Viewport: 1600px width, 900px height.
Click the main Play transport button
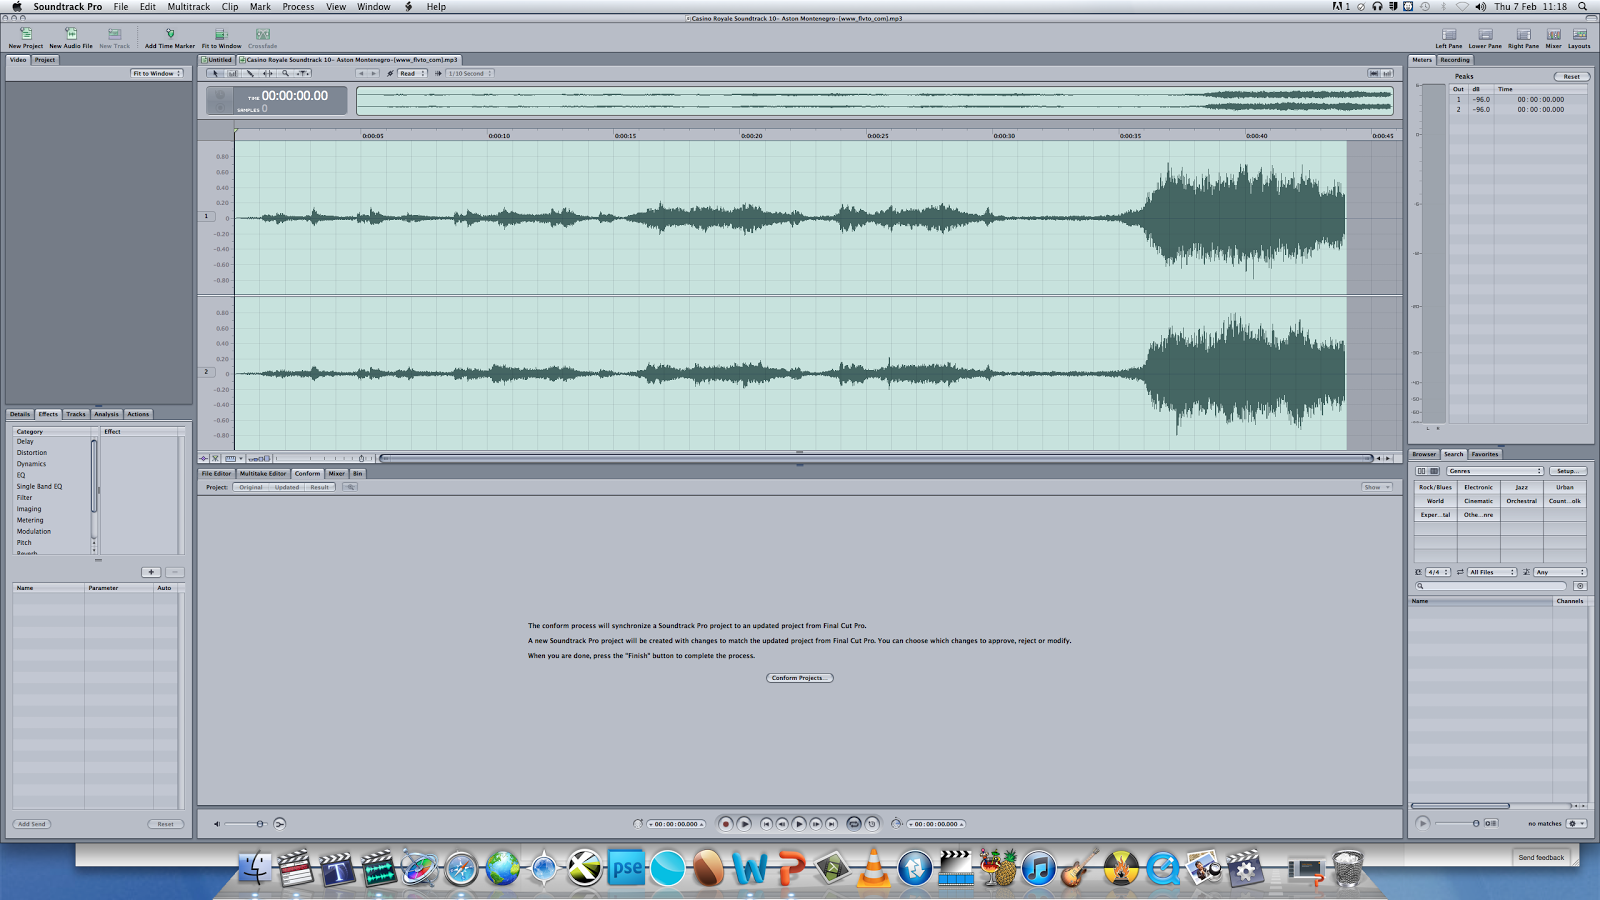coord(799,824)
